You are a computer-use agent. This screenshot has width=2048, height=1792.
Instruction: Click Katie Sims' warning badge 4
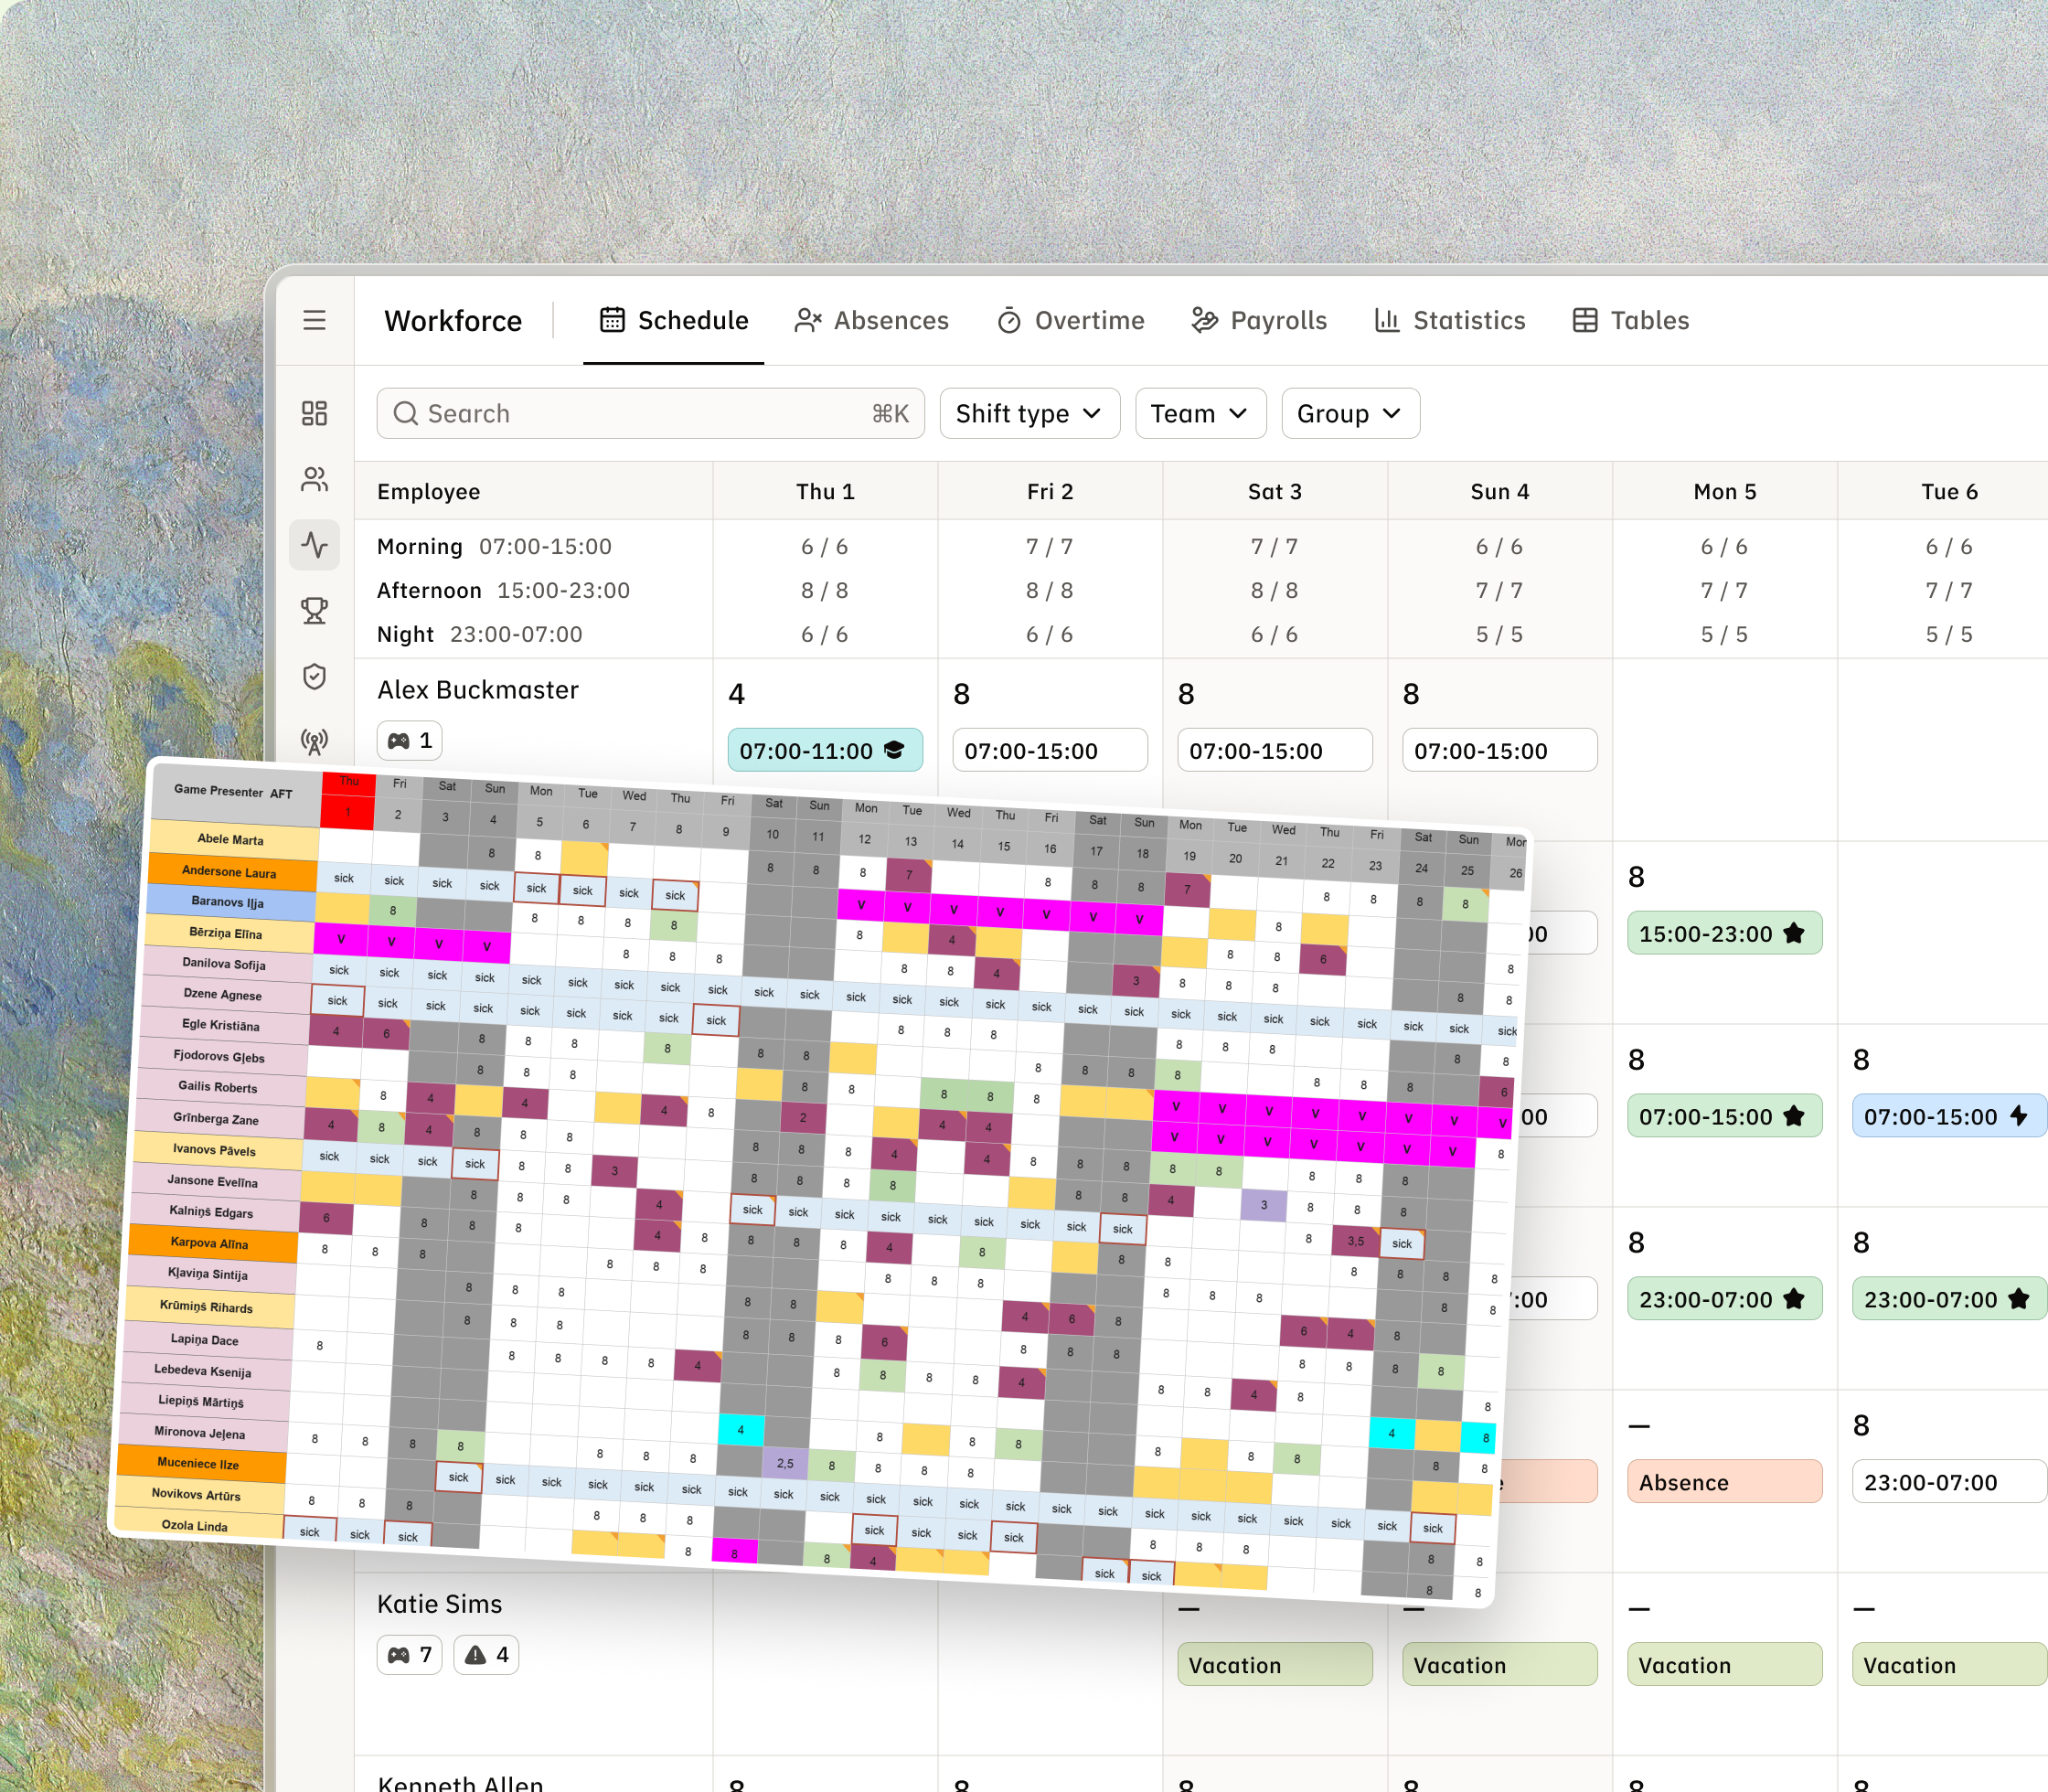(x=486, y=1654)
